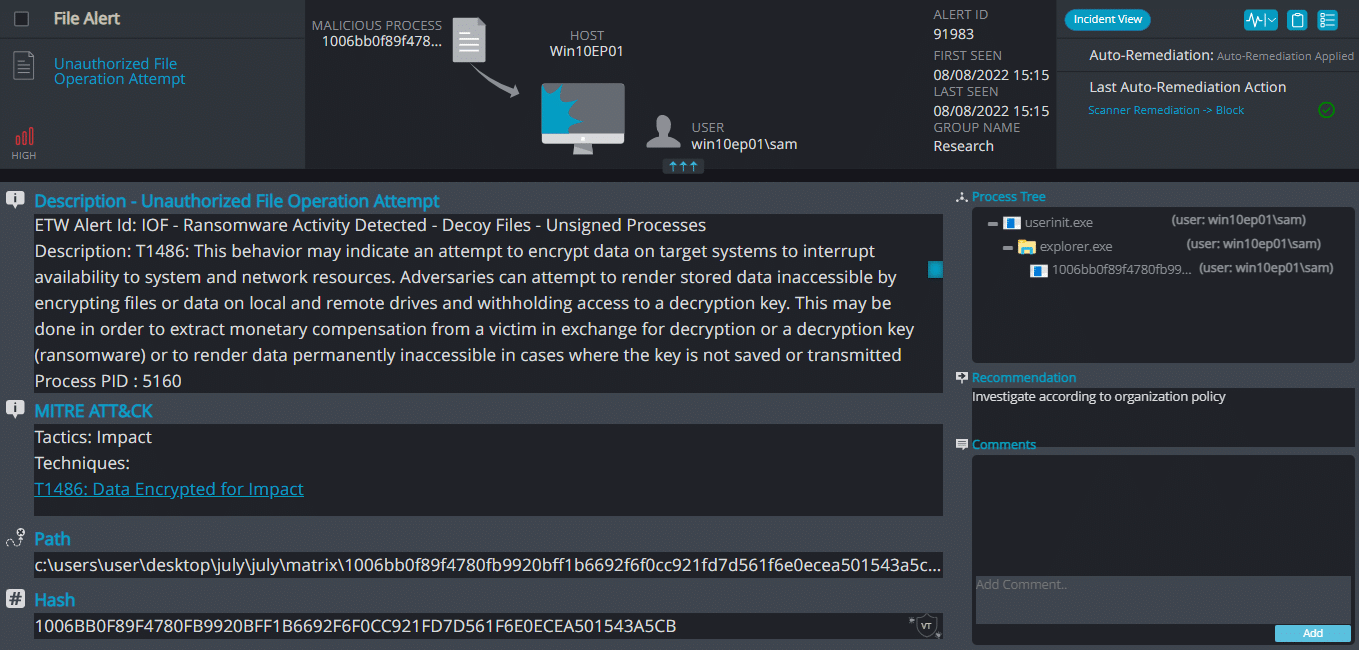
Task: Click the ETW Alert Id line in description
Action: 370,225
